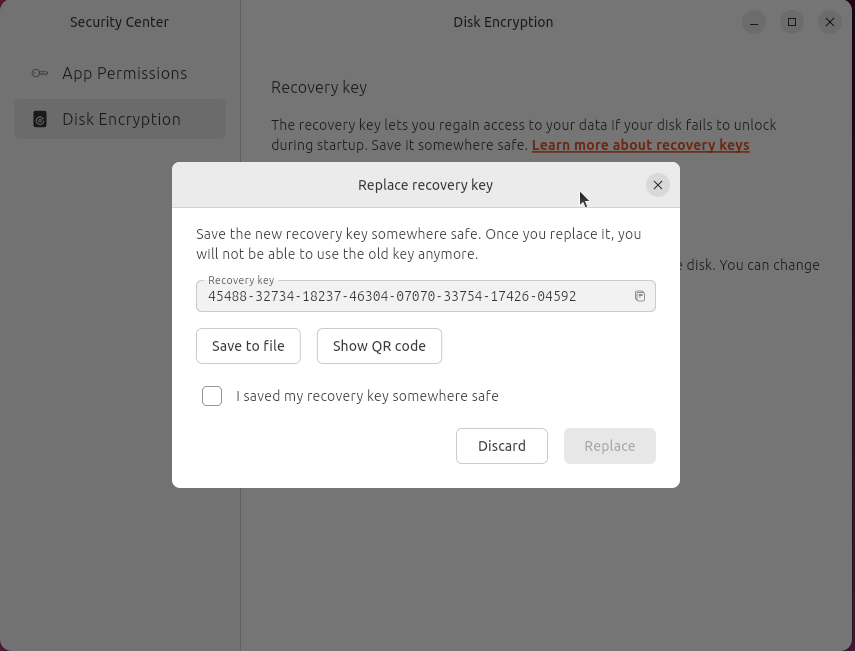Click the App Permissions key icon

click(x=40, y=73)
